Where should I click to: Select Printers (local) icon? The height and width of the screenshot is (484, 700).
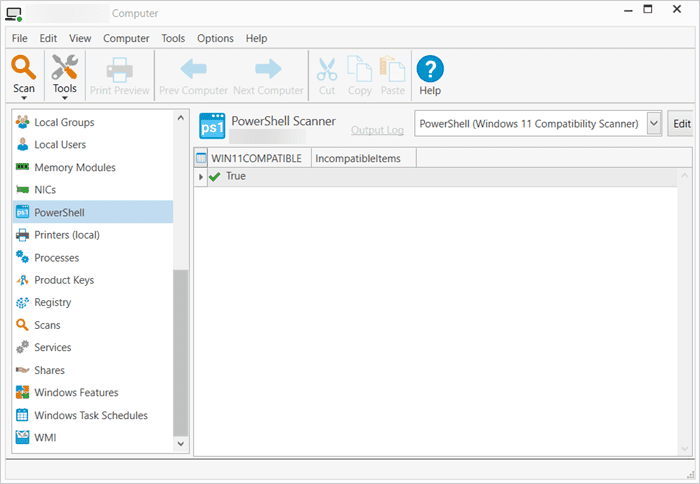pyautogui.click(x=22, y=235)
